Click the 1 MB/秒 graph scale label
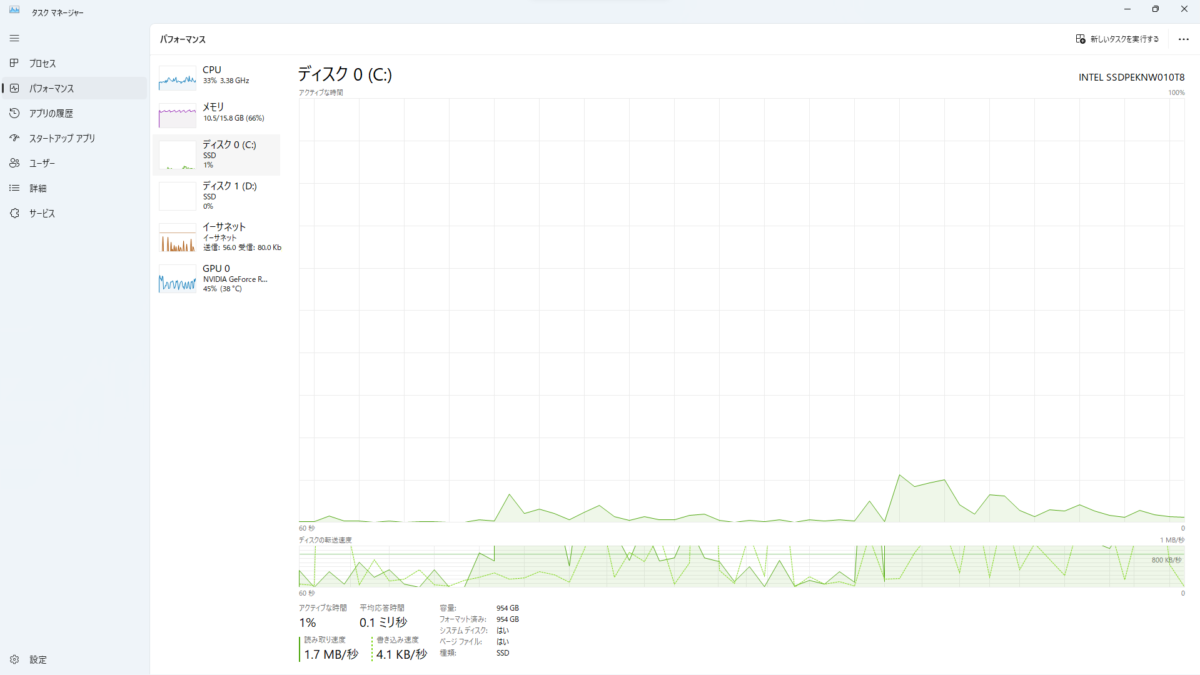Image resolution: width=1200 pixels, height=675 pixels. (1172, 540)
